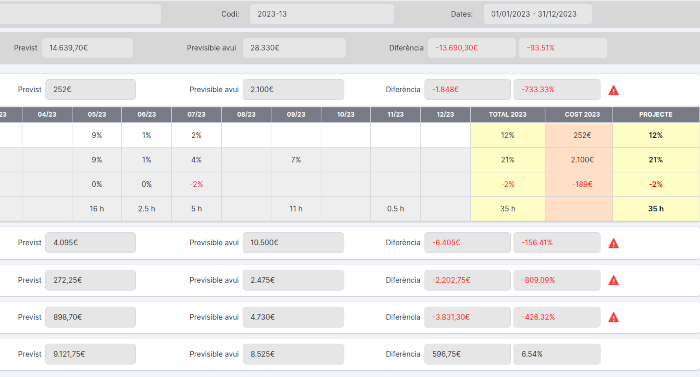Viewport: 700px width, 377px height.
Task: Click the warning triangle beside -733.33%
Action: click(614, 90)
